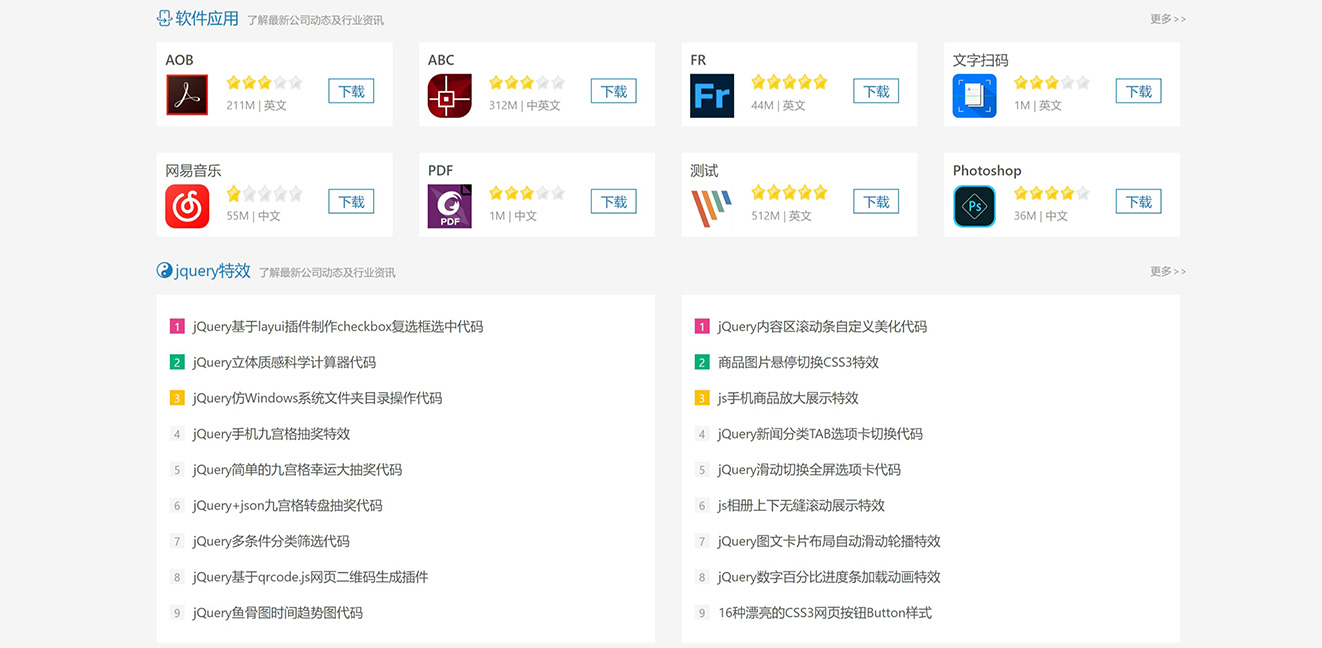Click the FR five-star rating
1322x648 pixels.
tap(789, 82)
